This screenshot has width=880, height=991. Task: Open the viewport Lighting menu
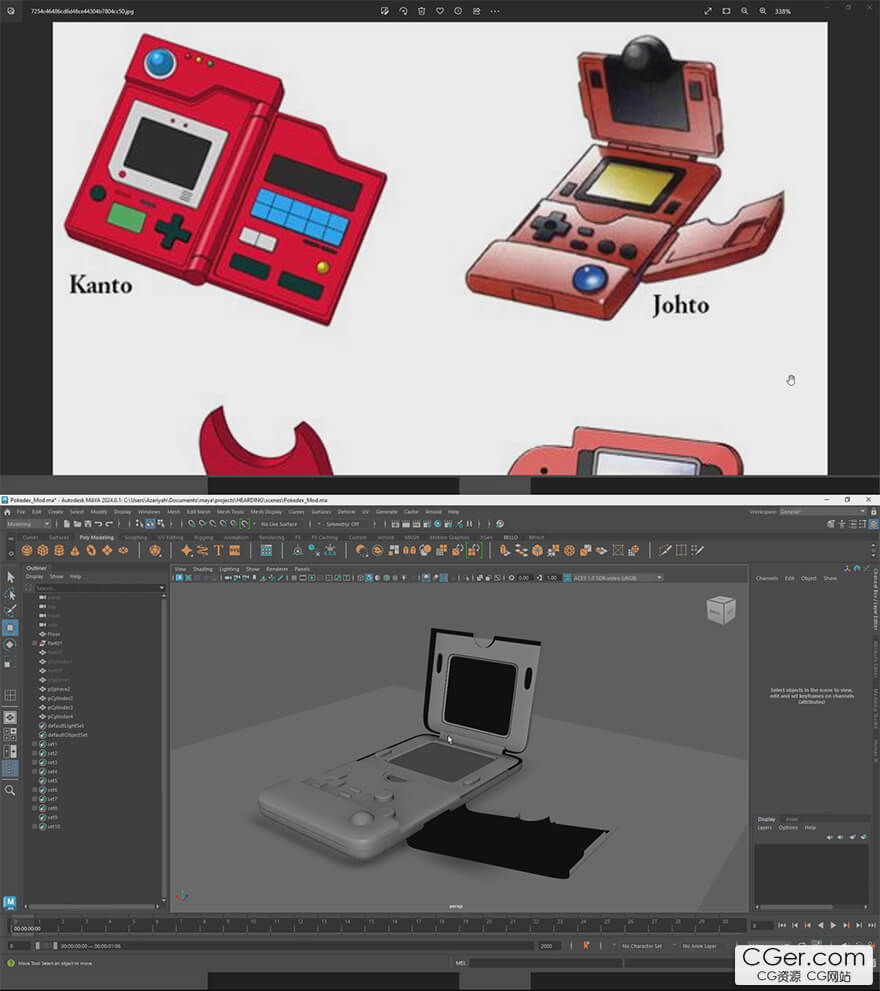tap(229, 569)
